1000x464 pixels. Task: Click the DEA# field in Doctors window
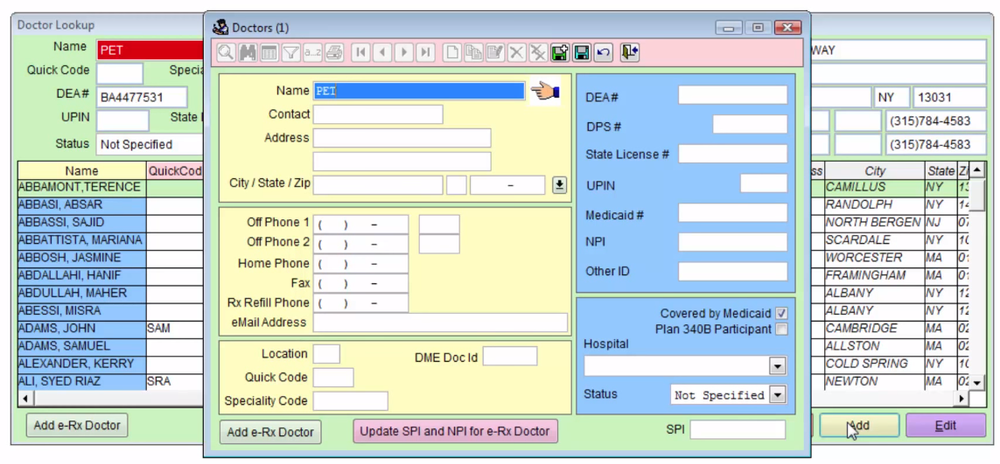pos(733,95)
